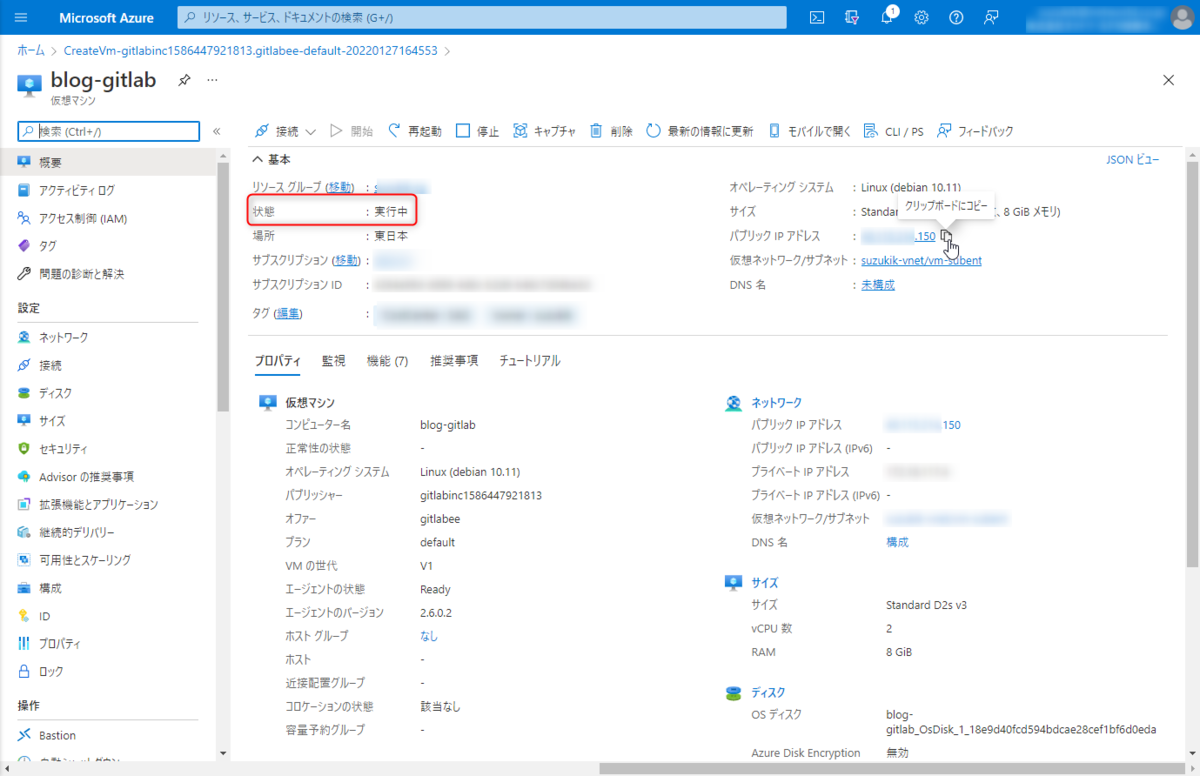Open the notifications bell
This screenshot has height=776, width=1200.
tap(887, 17)
